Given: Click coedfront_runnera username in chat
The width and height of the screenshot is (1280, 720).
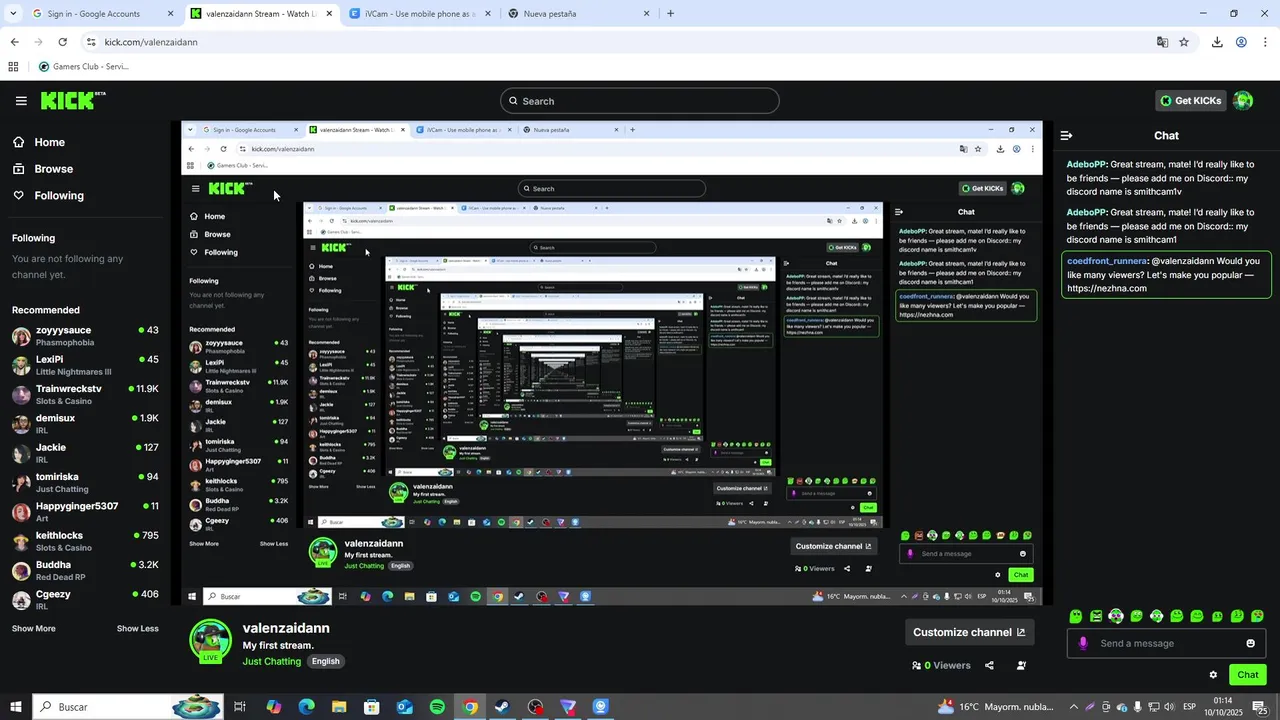Looking at the screenshot, I should point(1106,261).
